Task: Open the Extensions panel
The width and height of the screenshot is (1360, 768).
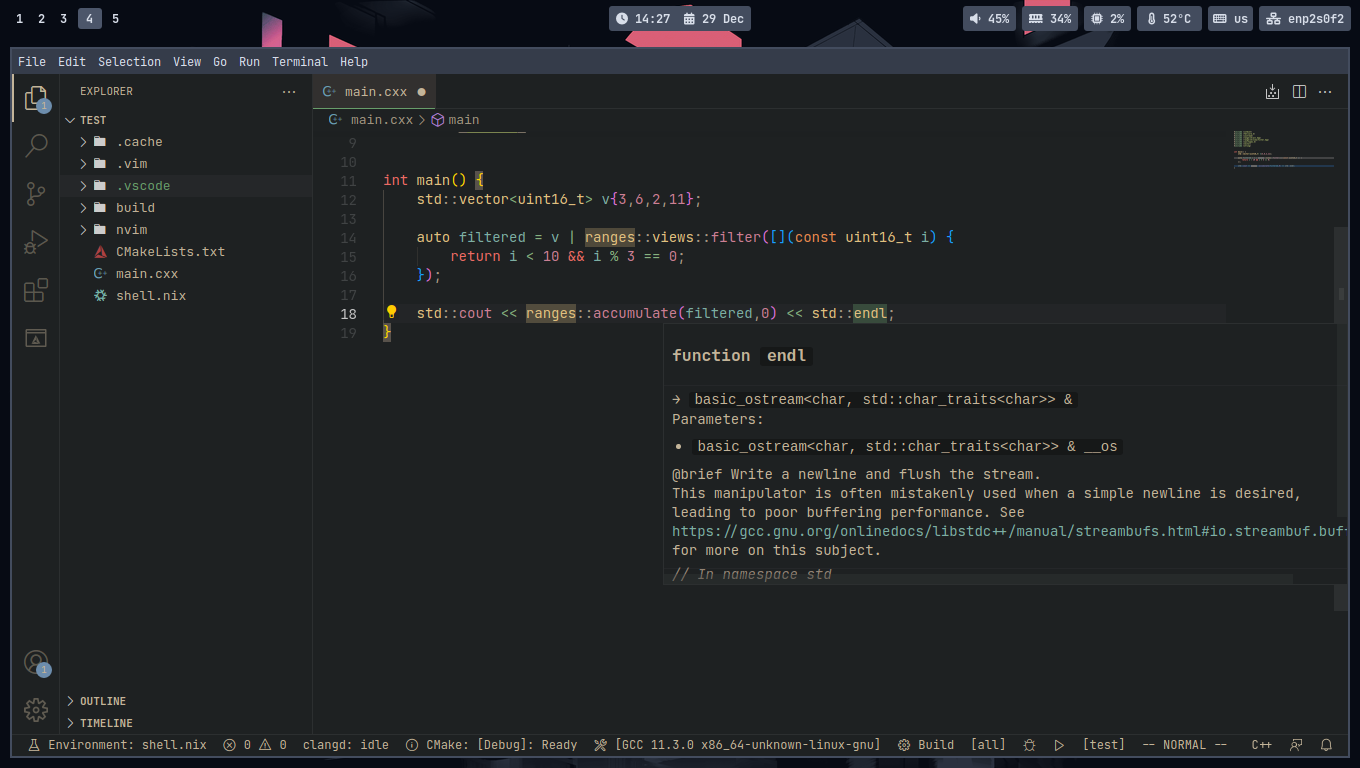Action: pyautogui.click(x=36, y=290)
